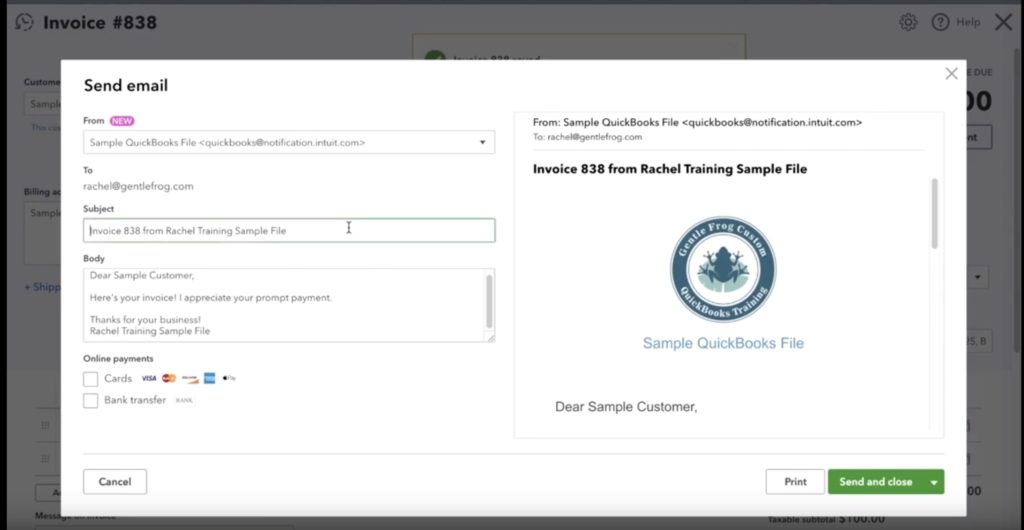Click the email preview scrollbar
Viewport: 1024px width, 530px height.
point(935,214)
